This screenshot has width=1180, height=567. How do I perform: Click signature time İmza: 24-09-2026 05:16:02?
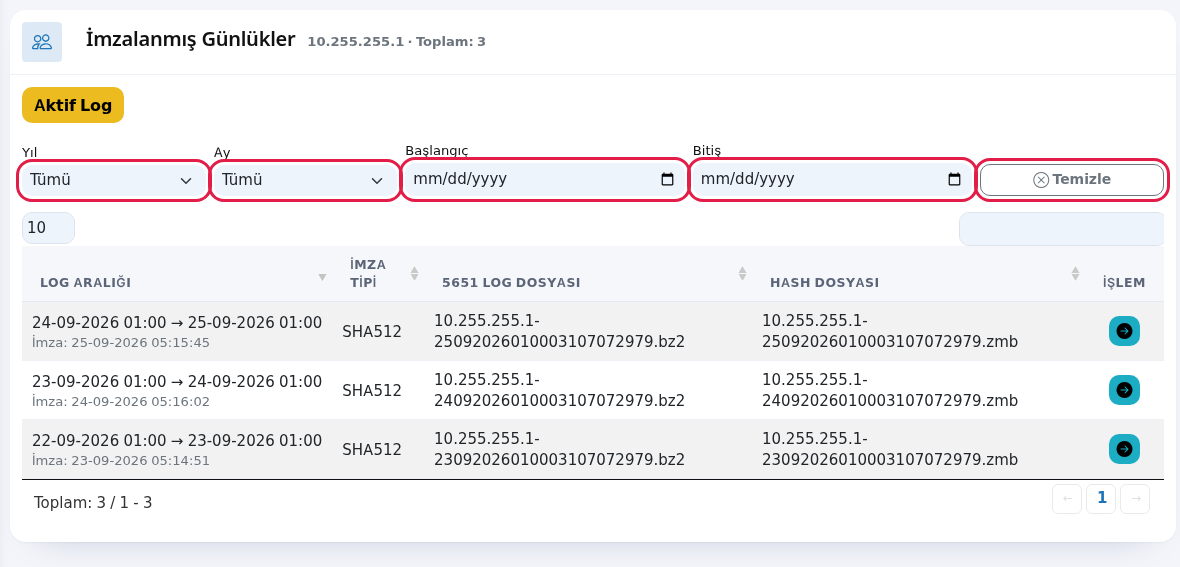(x=120, y=402)
